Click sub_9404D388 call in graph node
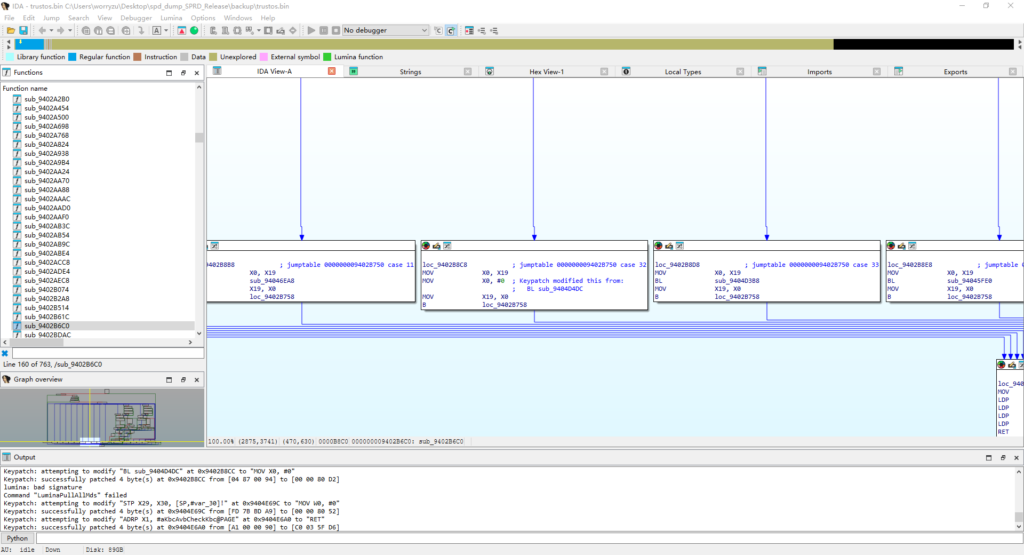This screenshot has height=555, width=1024. coord(737,281)
